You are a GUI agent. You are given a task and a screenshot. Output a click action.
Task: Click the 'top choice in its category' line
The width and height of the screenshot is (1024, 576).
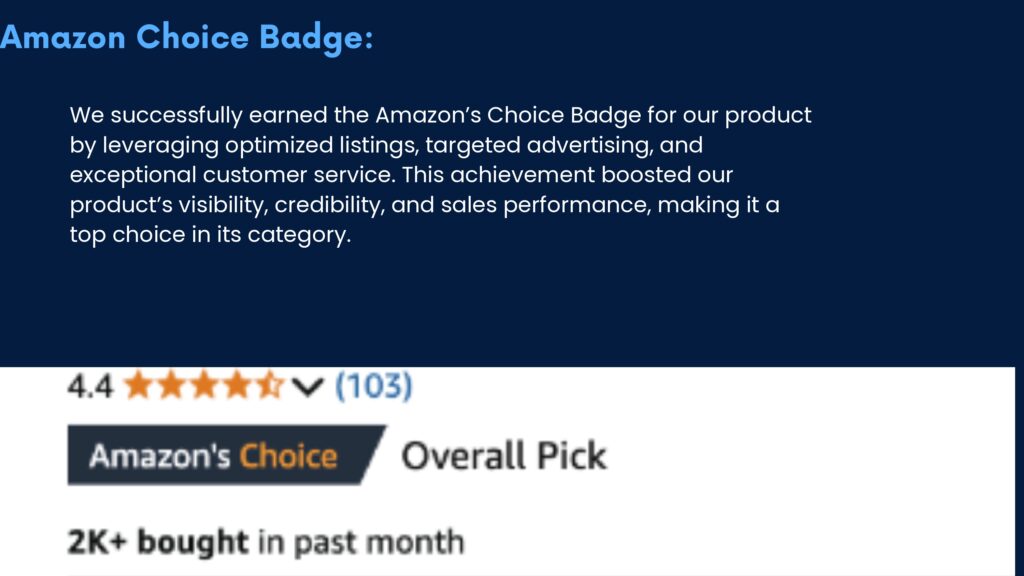(210, 234)
